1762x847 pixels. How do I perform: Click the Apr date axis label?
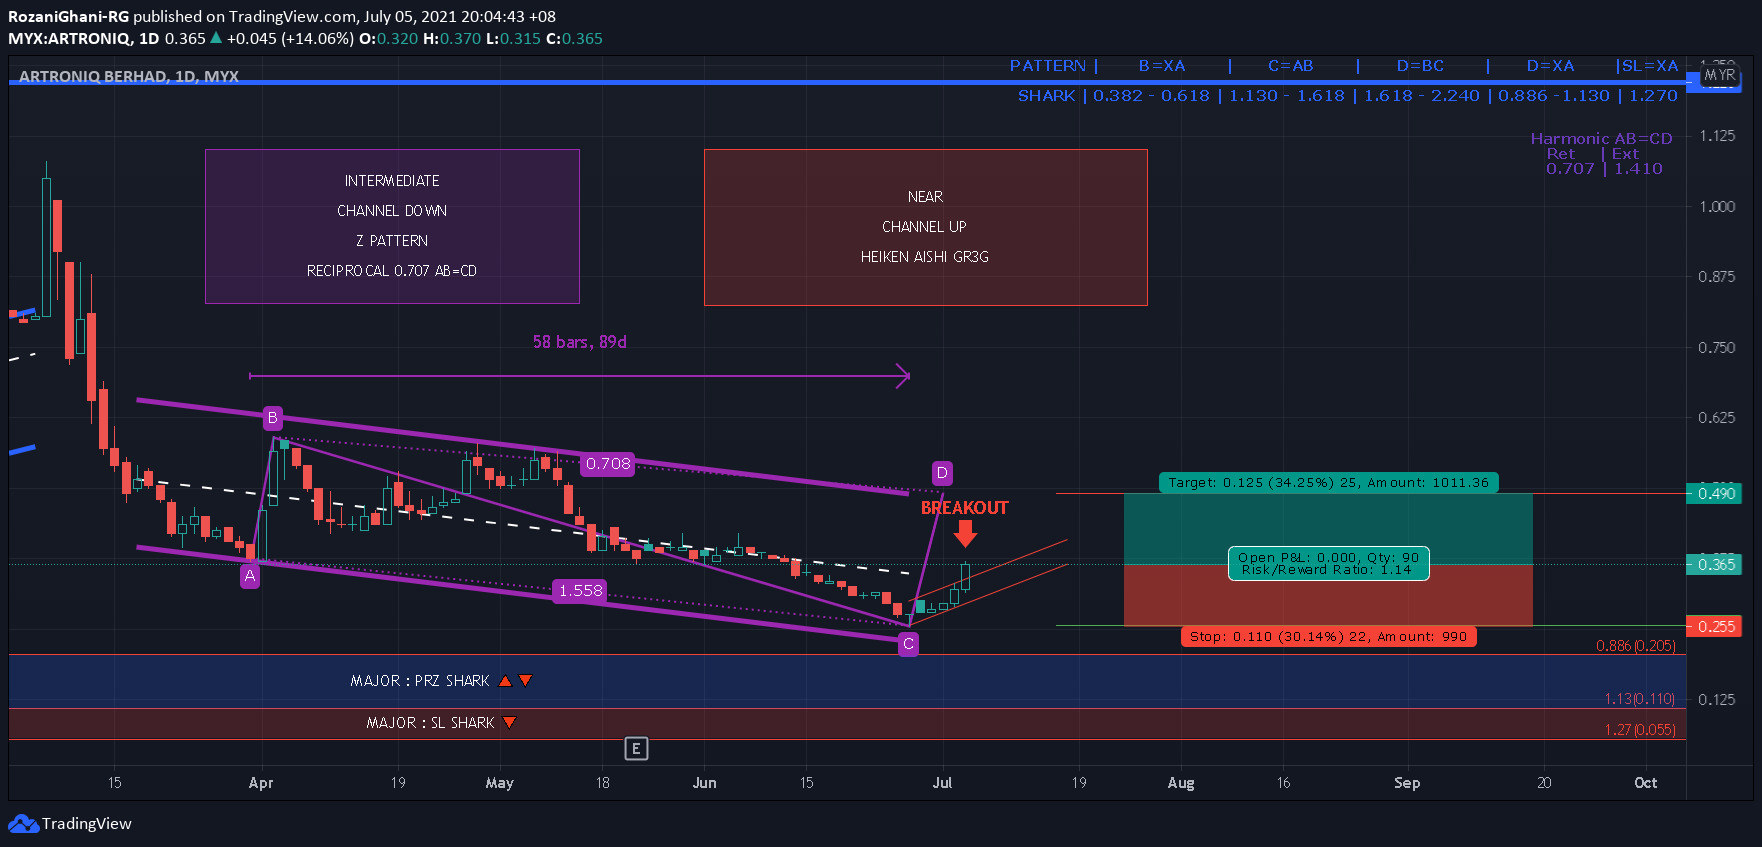pyautogui.click(x=261, y=783)
